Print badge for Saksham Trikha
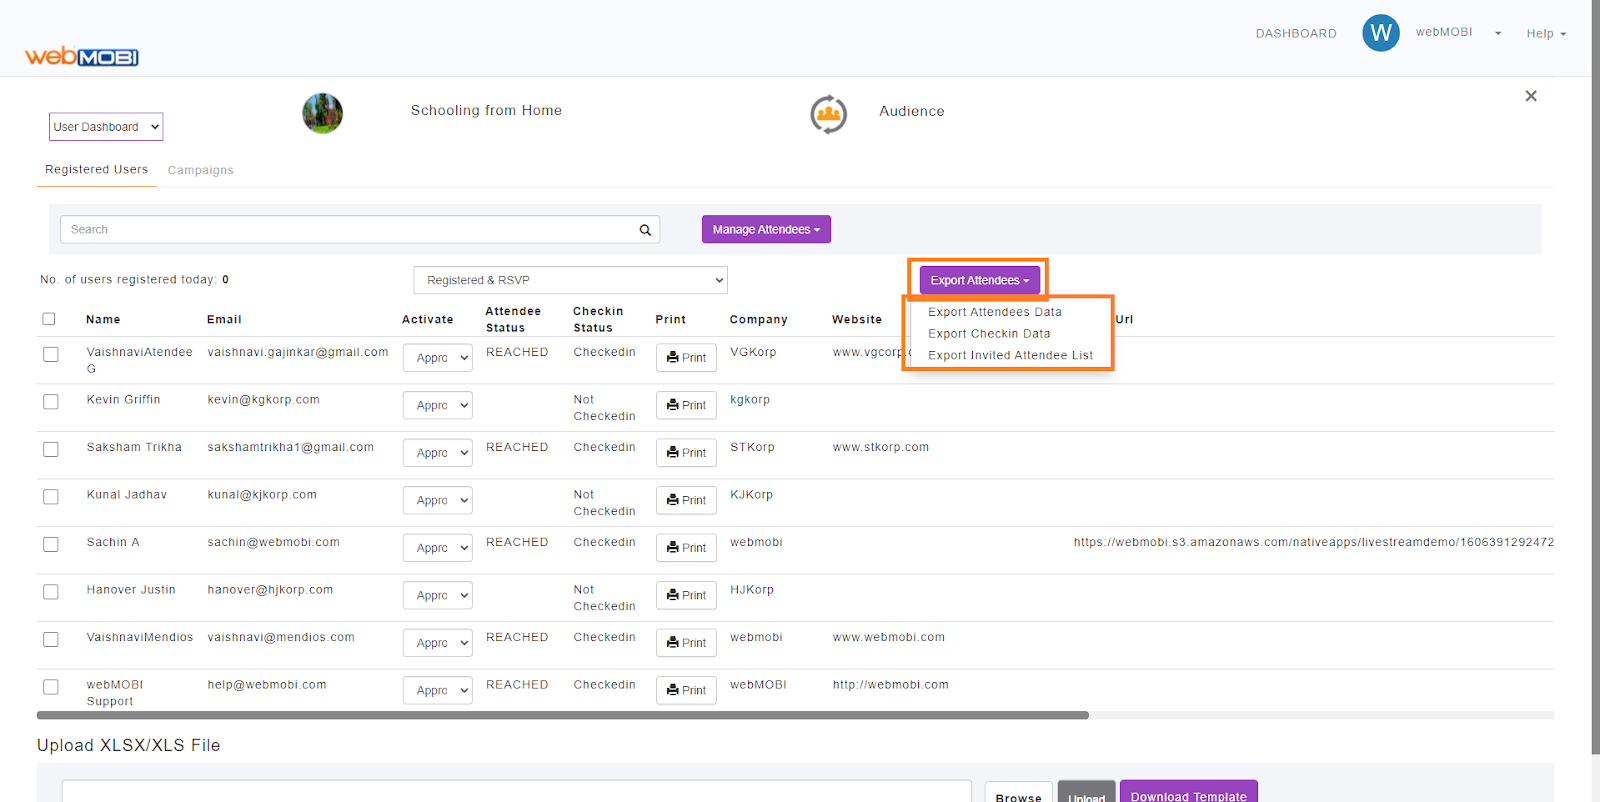This screenshot has width=1600, height=802. coord(686,453)
